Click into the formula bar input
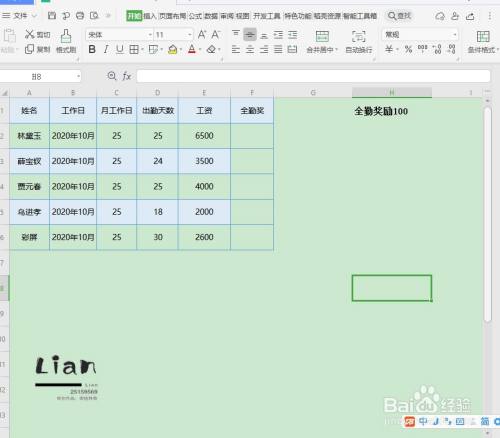The image size is (500, 438). 313,76
